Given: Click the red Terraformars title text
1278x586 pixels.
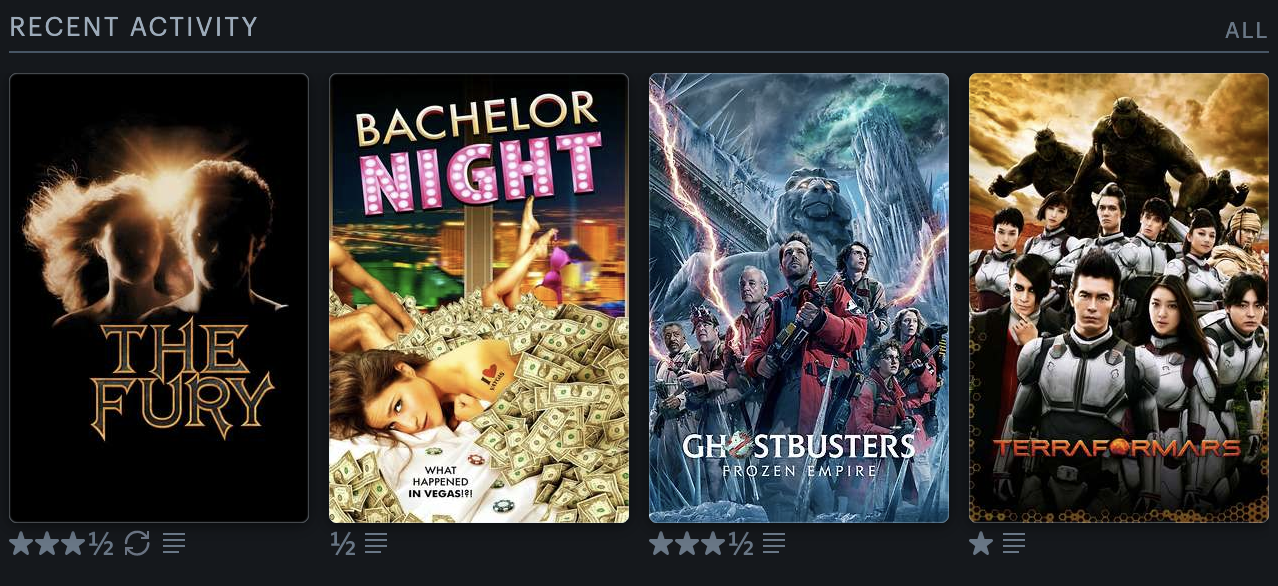Looking at the screenshot, I should coord(1117,448).
